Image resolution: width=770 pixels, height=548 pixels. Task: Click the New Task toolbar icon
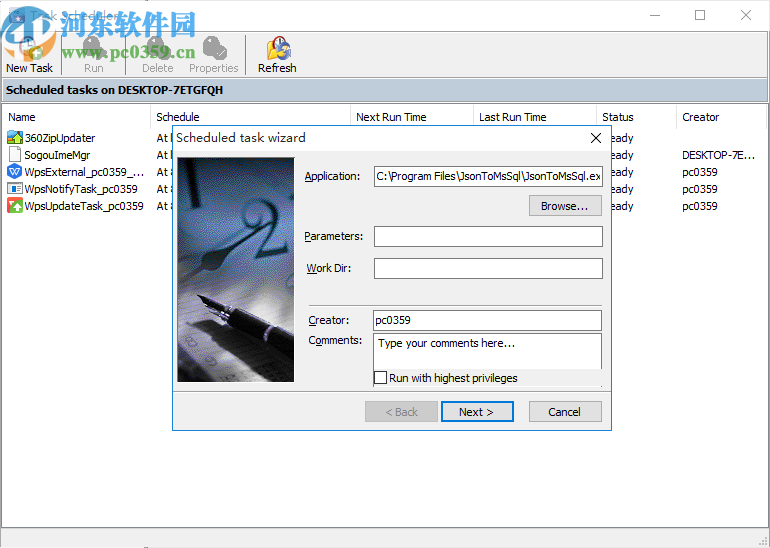point(29,54)
